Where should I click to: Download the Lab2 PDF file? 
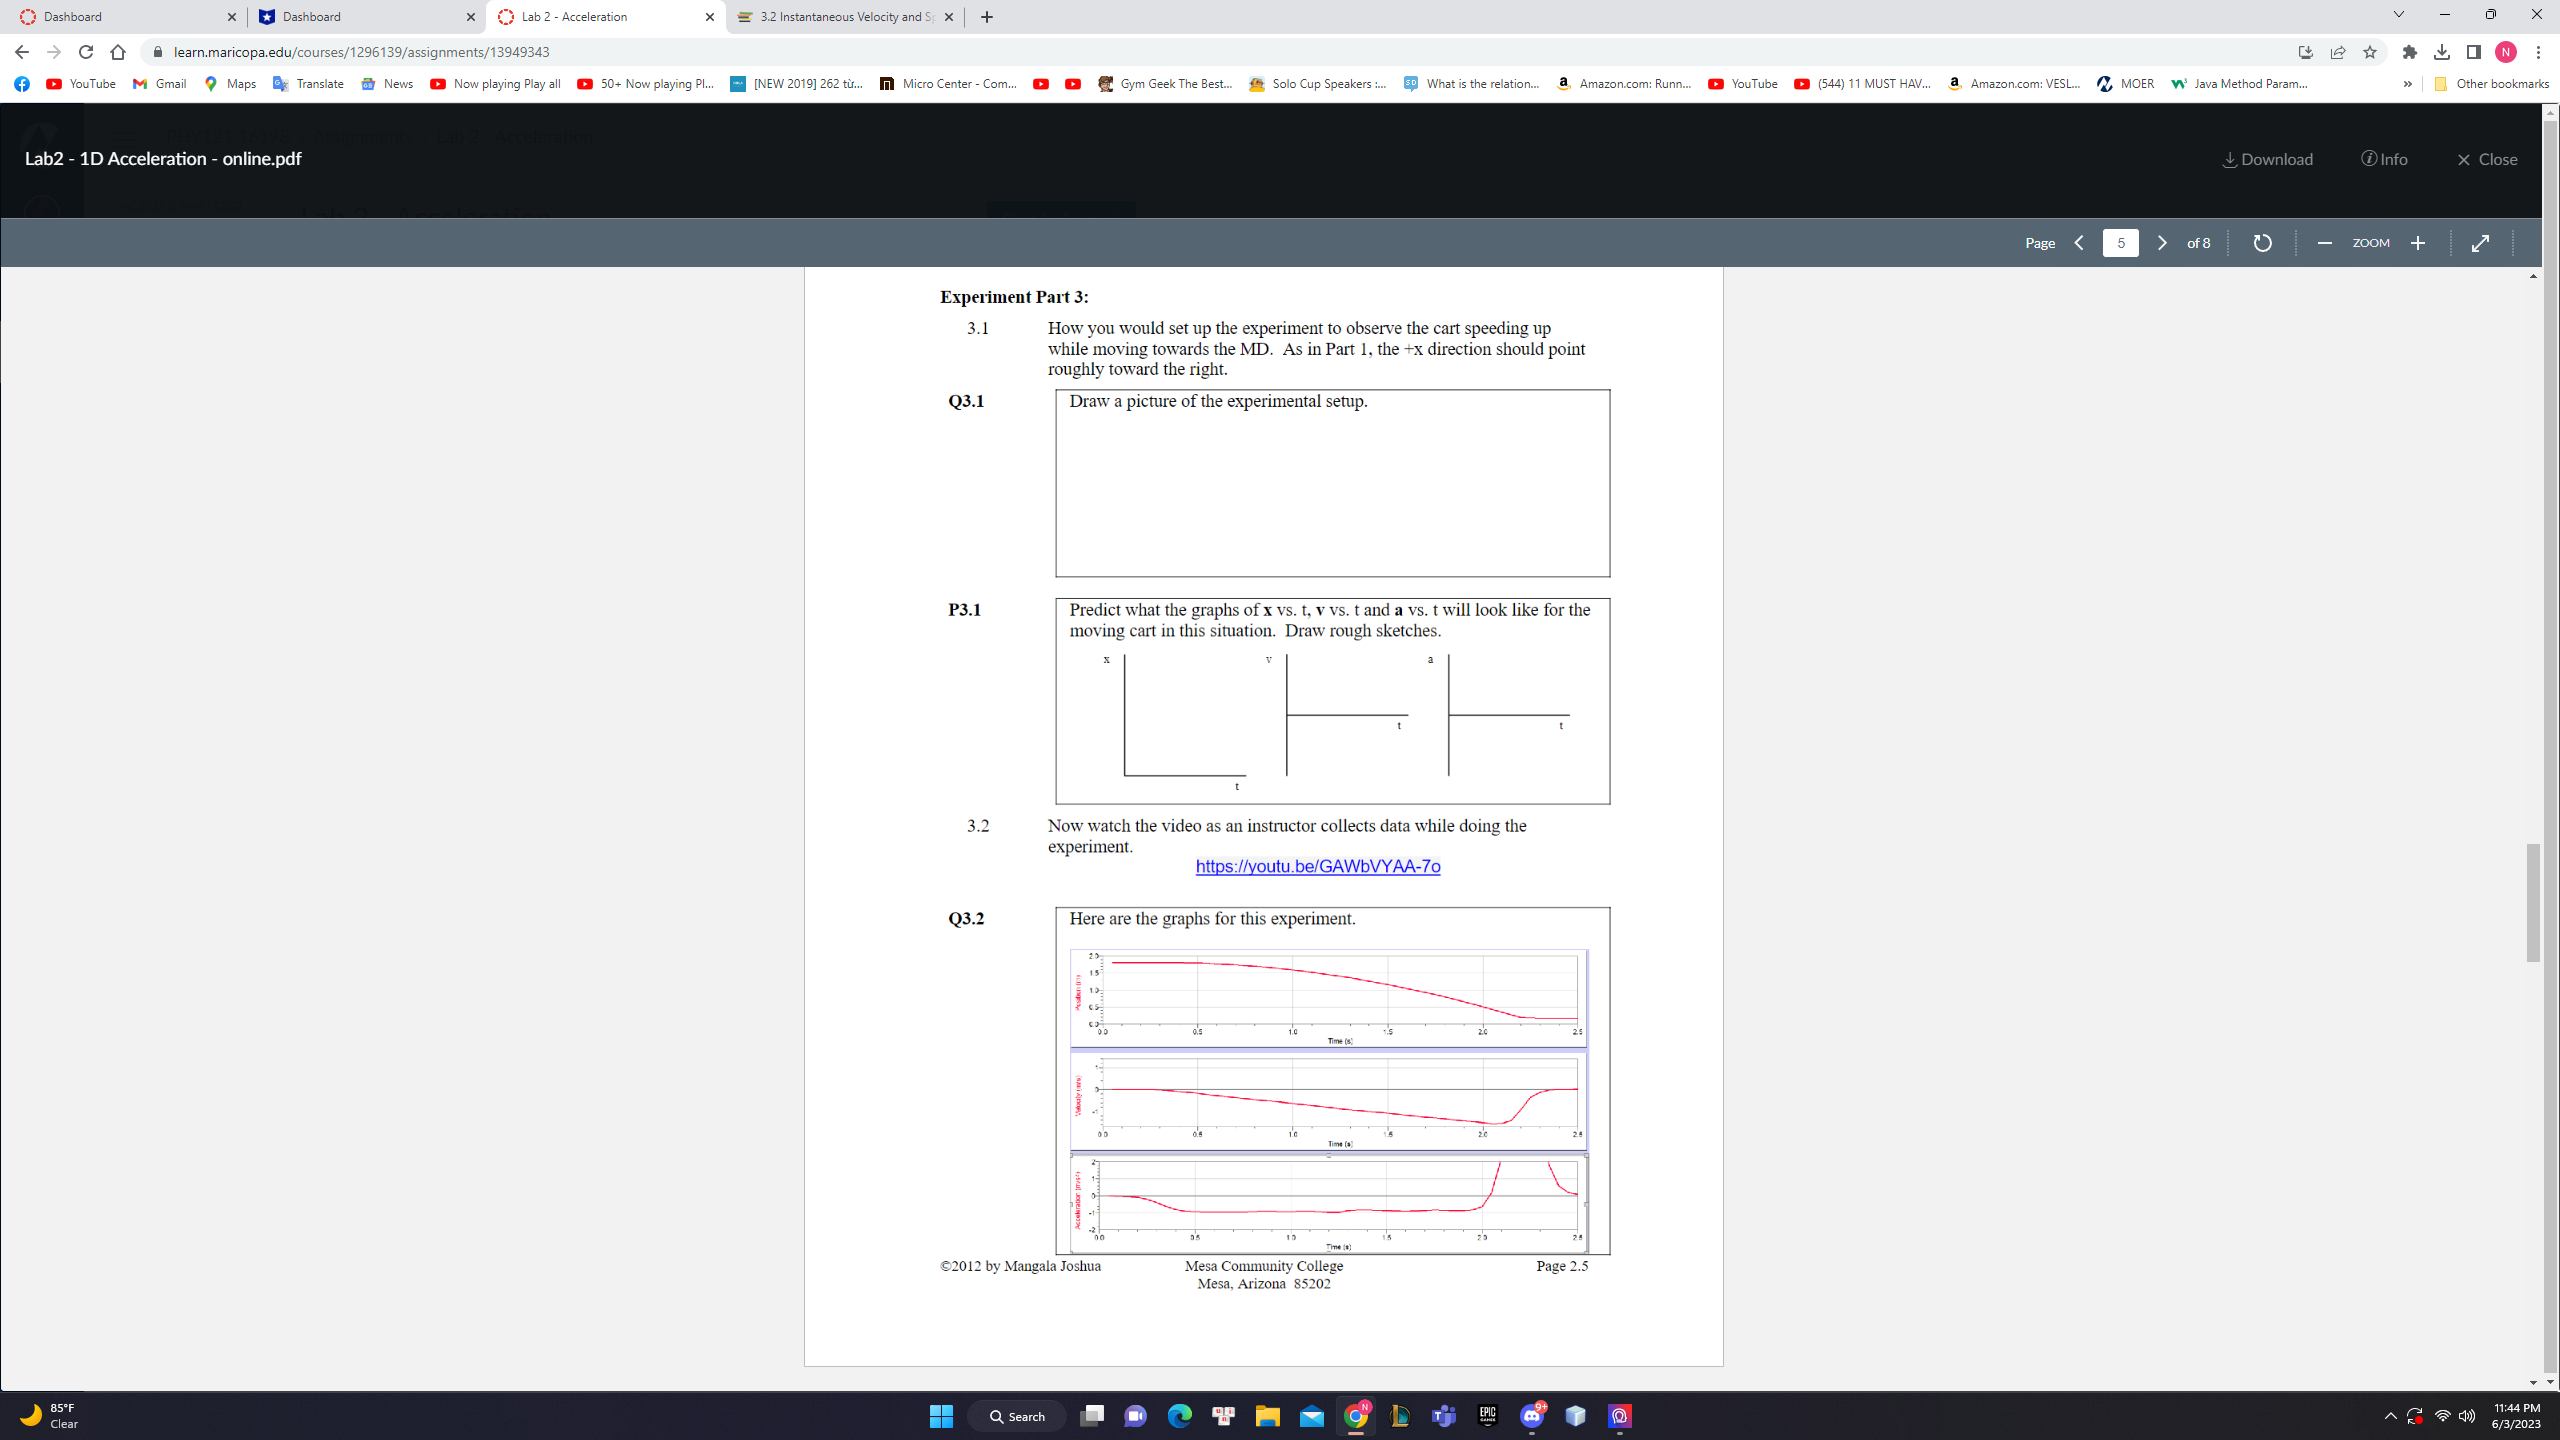tap(2267, 159)
